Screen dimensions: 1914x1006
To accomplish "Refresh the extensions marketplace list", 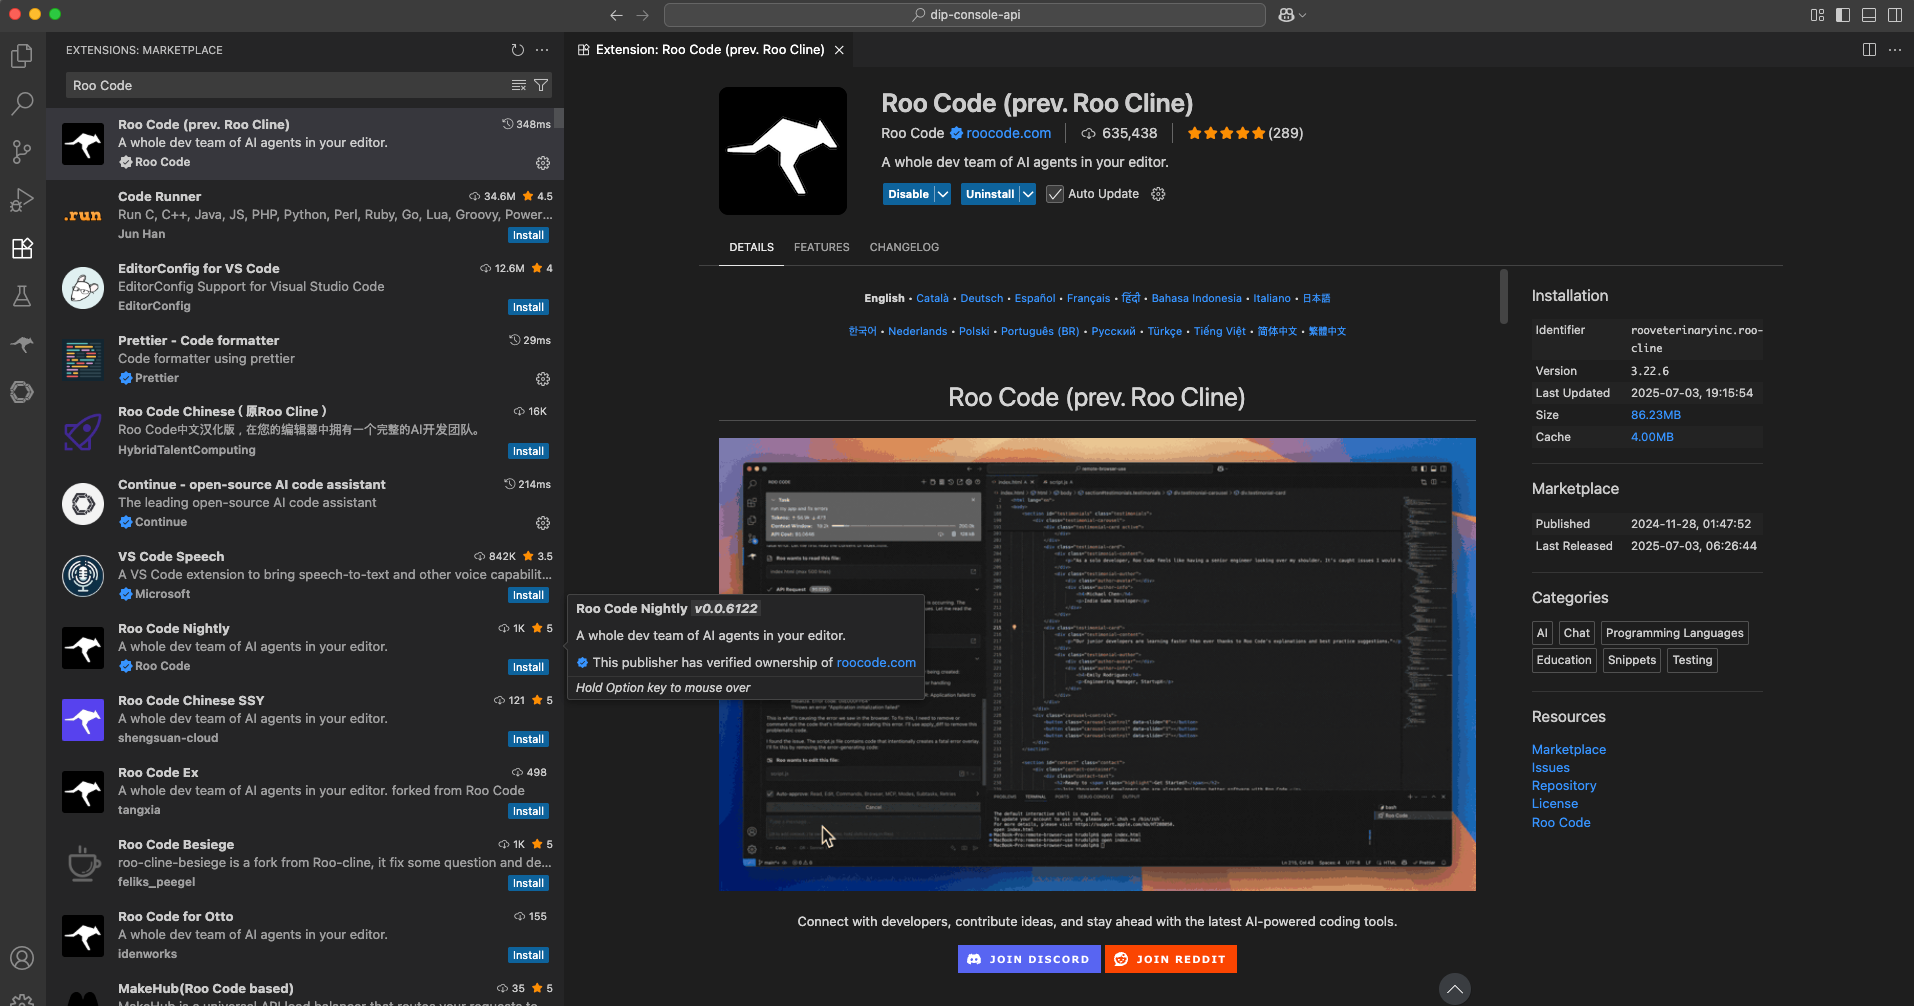I will click(517, 50).
